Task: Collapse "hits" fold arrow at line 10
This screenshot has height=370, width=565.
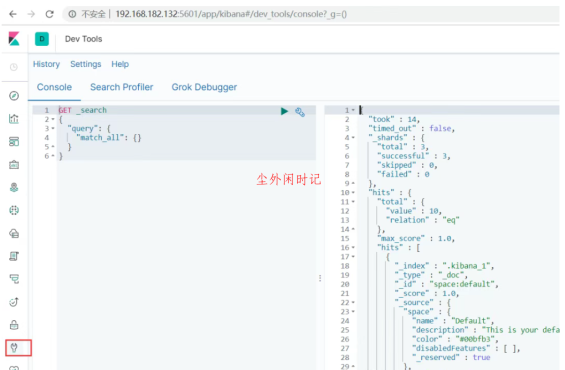Action: coord(353,193)
